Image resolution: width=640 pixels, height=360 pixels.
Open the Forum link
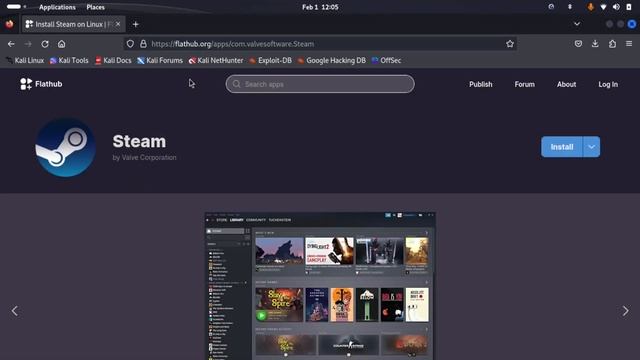pyautogui.click(x=524, y=84)
